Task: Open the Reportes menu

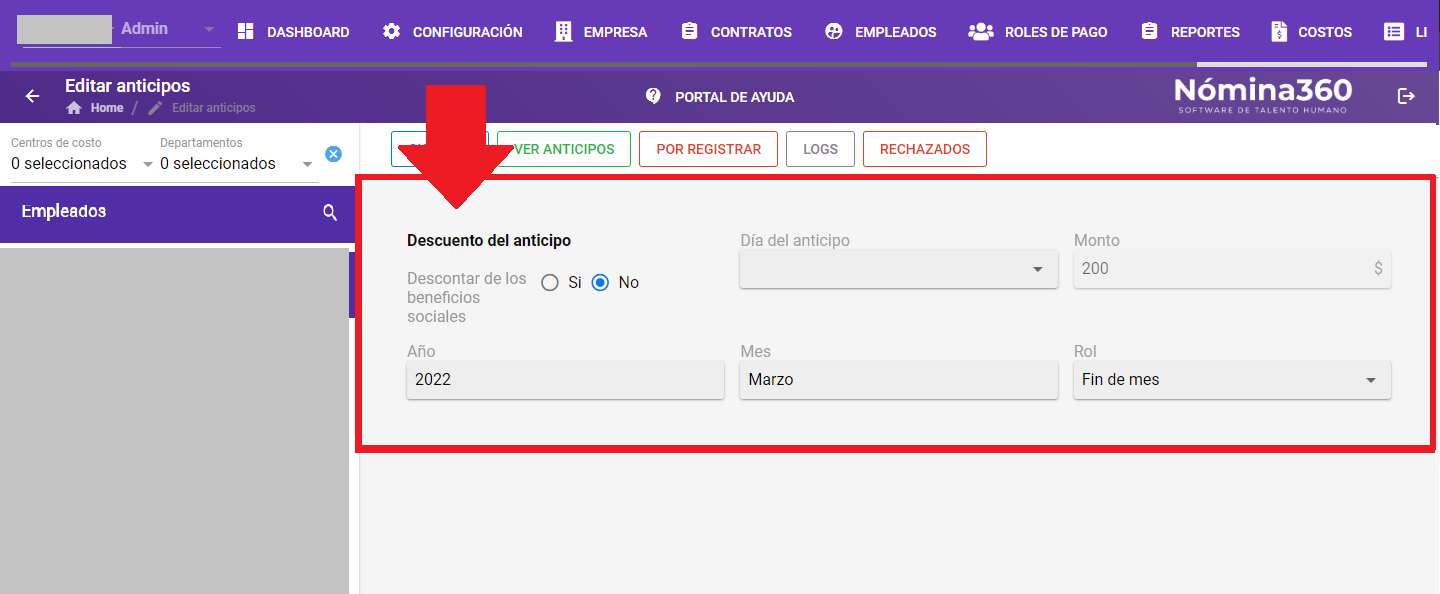Action: (1190, 32)
